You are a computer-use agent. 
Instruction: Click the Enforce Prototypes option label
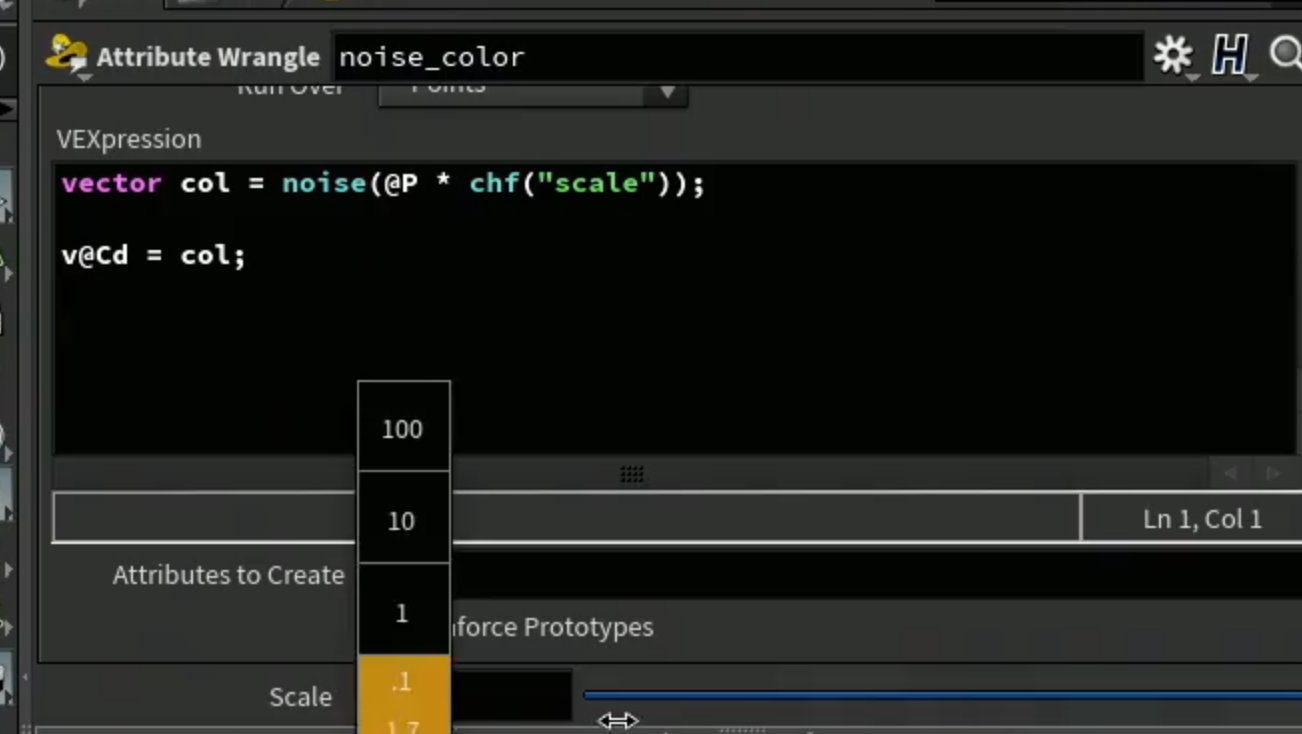tap(553, 627)
